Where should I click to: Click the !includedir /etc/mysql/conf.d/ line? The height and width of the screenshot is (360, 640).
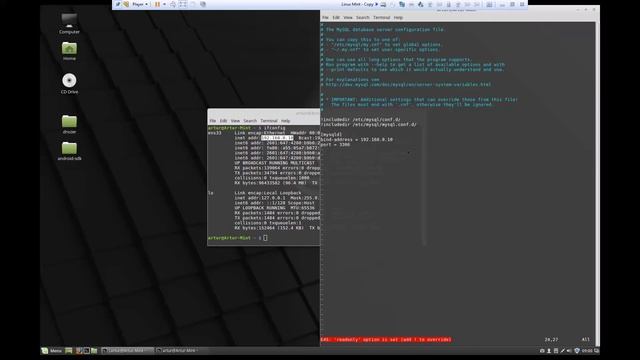point(361,120)
